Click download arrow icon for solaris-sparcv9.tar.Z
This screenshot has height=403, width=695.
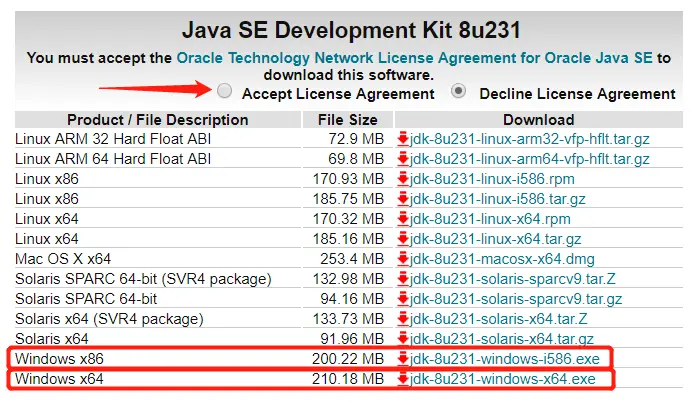coord(403,278)
